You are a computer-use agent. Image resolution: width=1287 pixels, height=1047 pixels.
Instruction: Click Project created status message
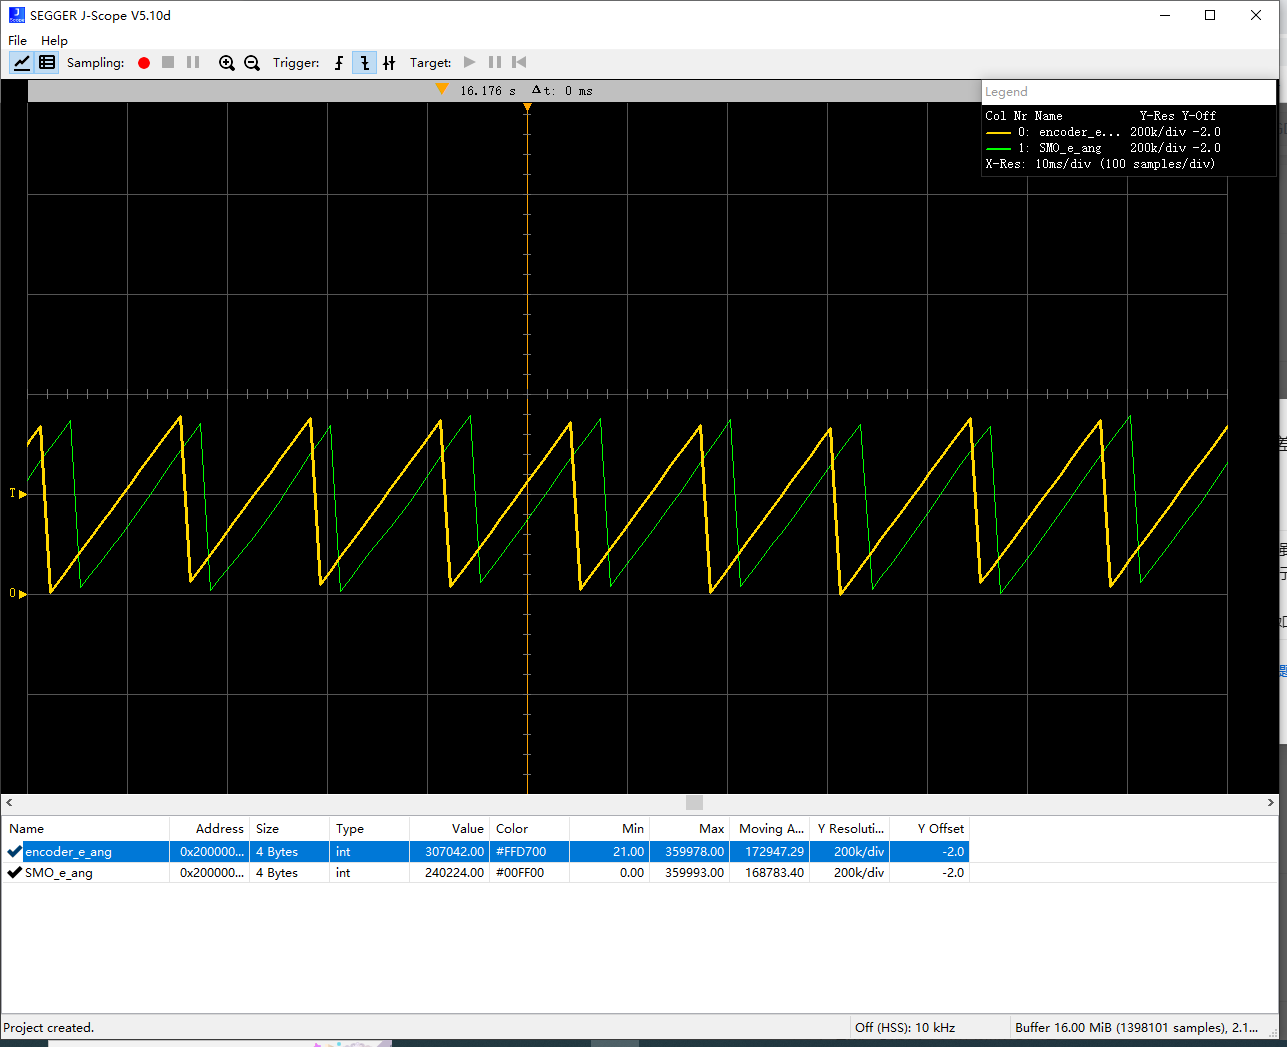point(49,1027)
